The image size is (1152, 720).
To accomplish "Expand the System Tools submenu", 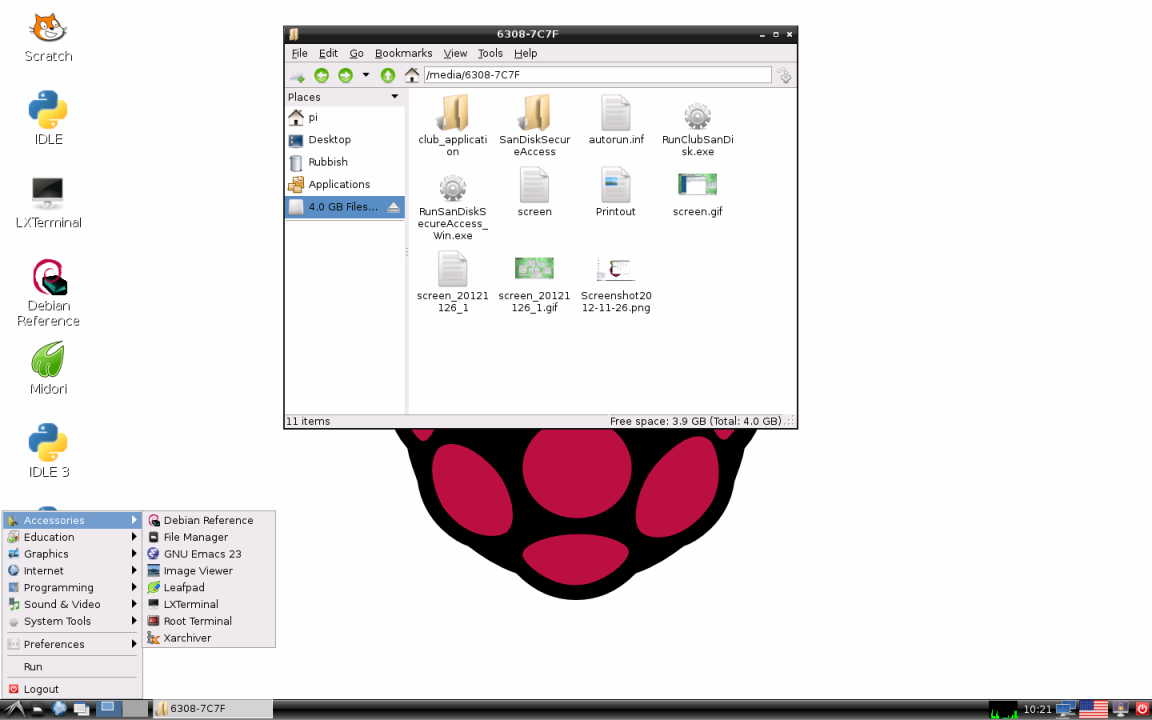I will 72,622.
